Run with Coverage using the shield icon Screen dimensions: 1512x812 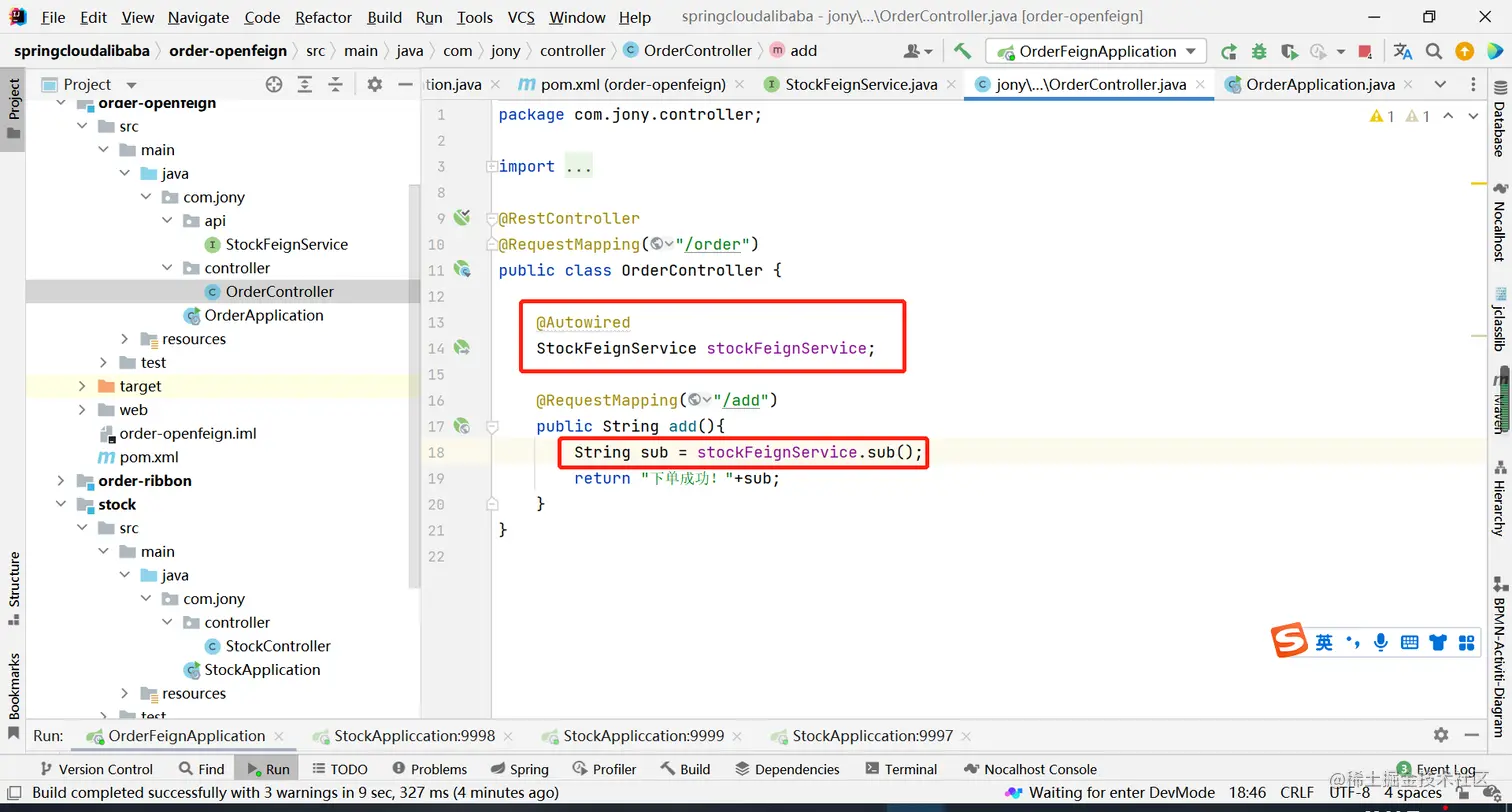pyautogui.click(x=1289, y=51)
